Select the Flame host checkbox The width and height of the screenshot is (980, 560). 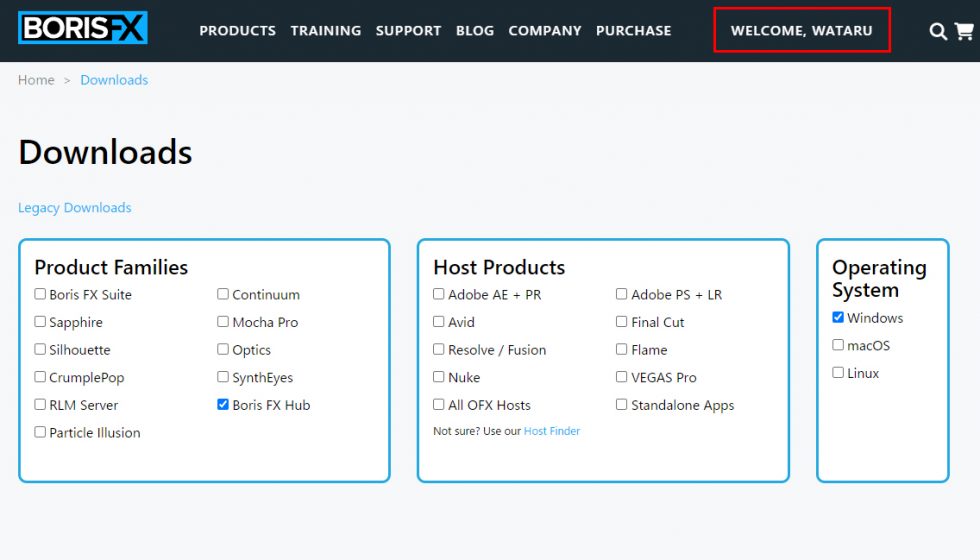pyautogui.click(x=622, y=349)
